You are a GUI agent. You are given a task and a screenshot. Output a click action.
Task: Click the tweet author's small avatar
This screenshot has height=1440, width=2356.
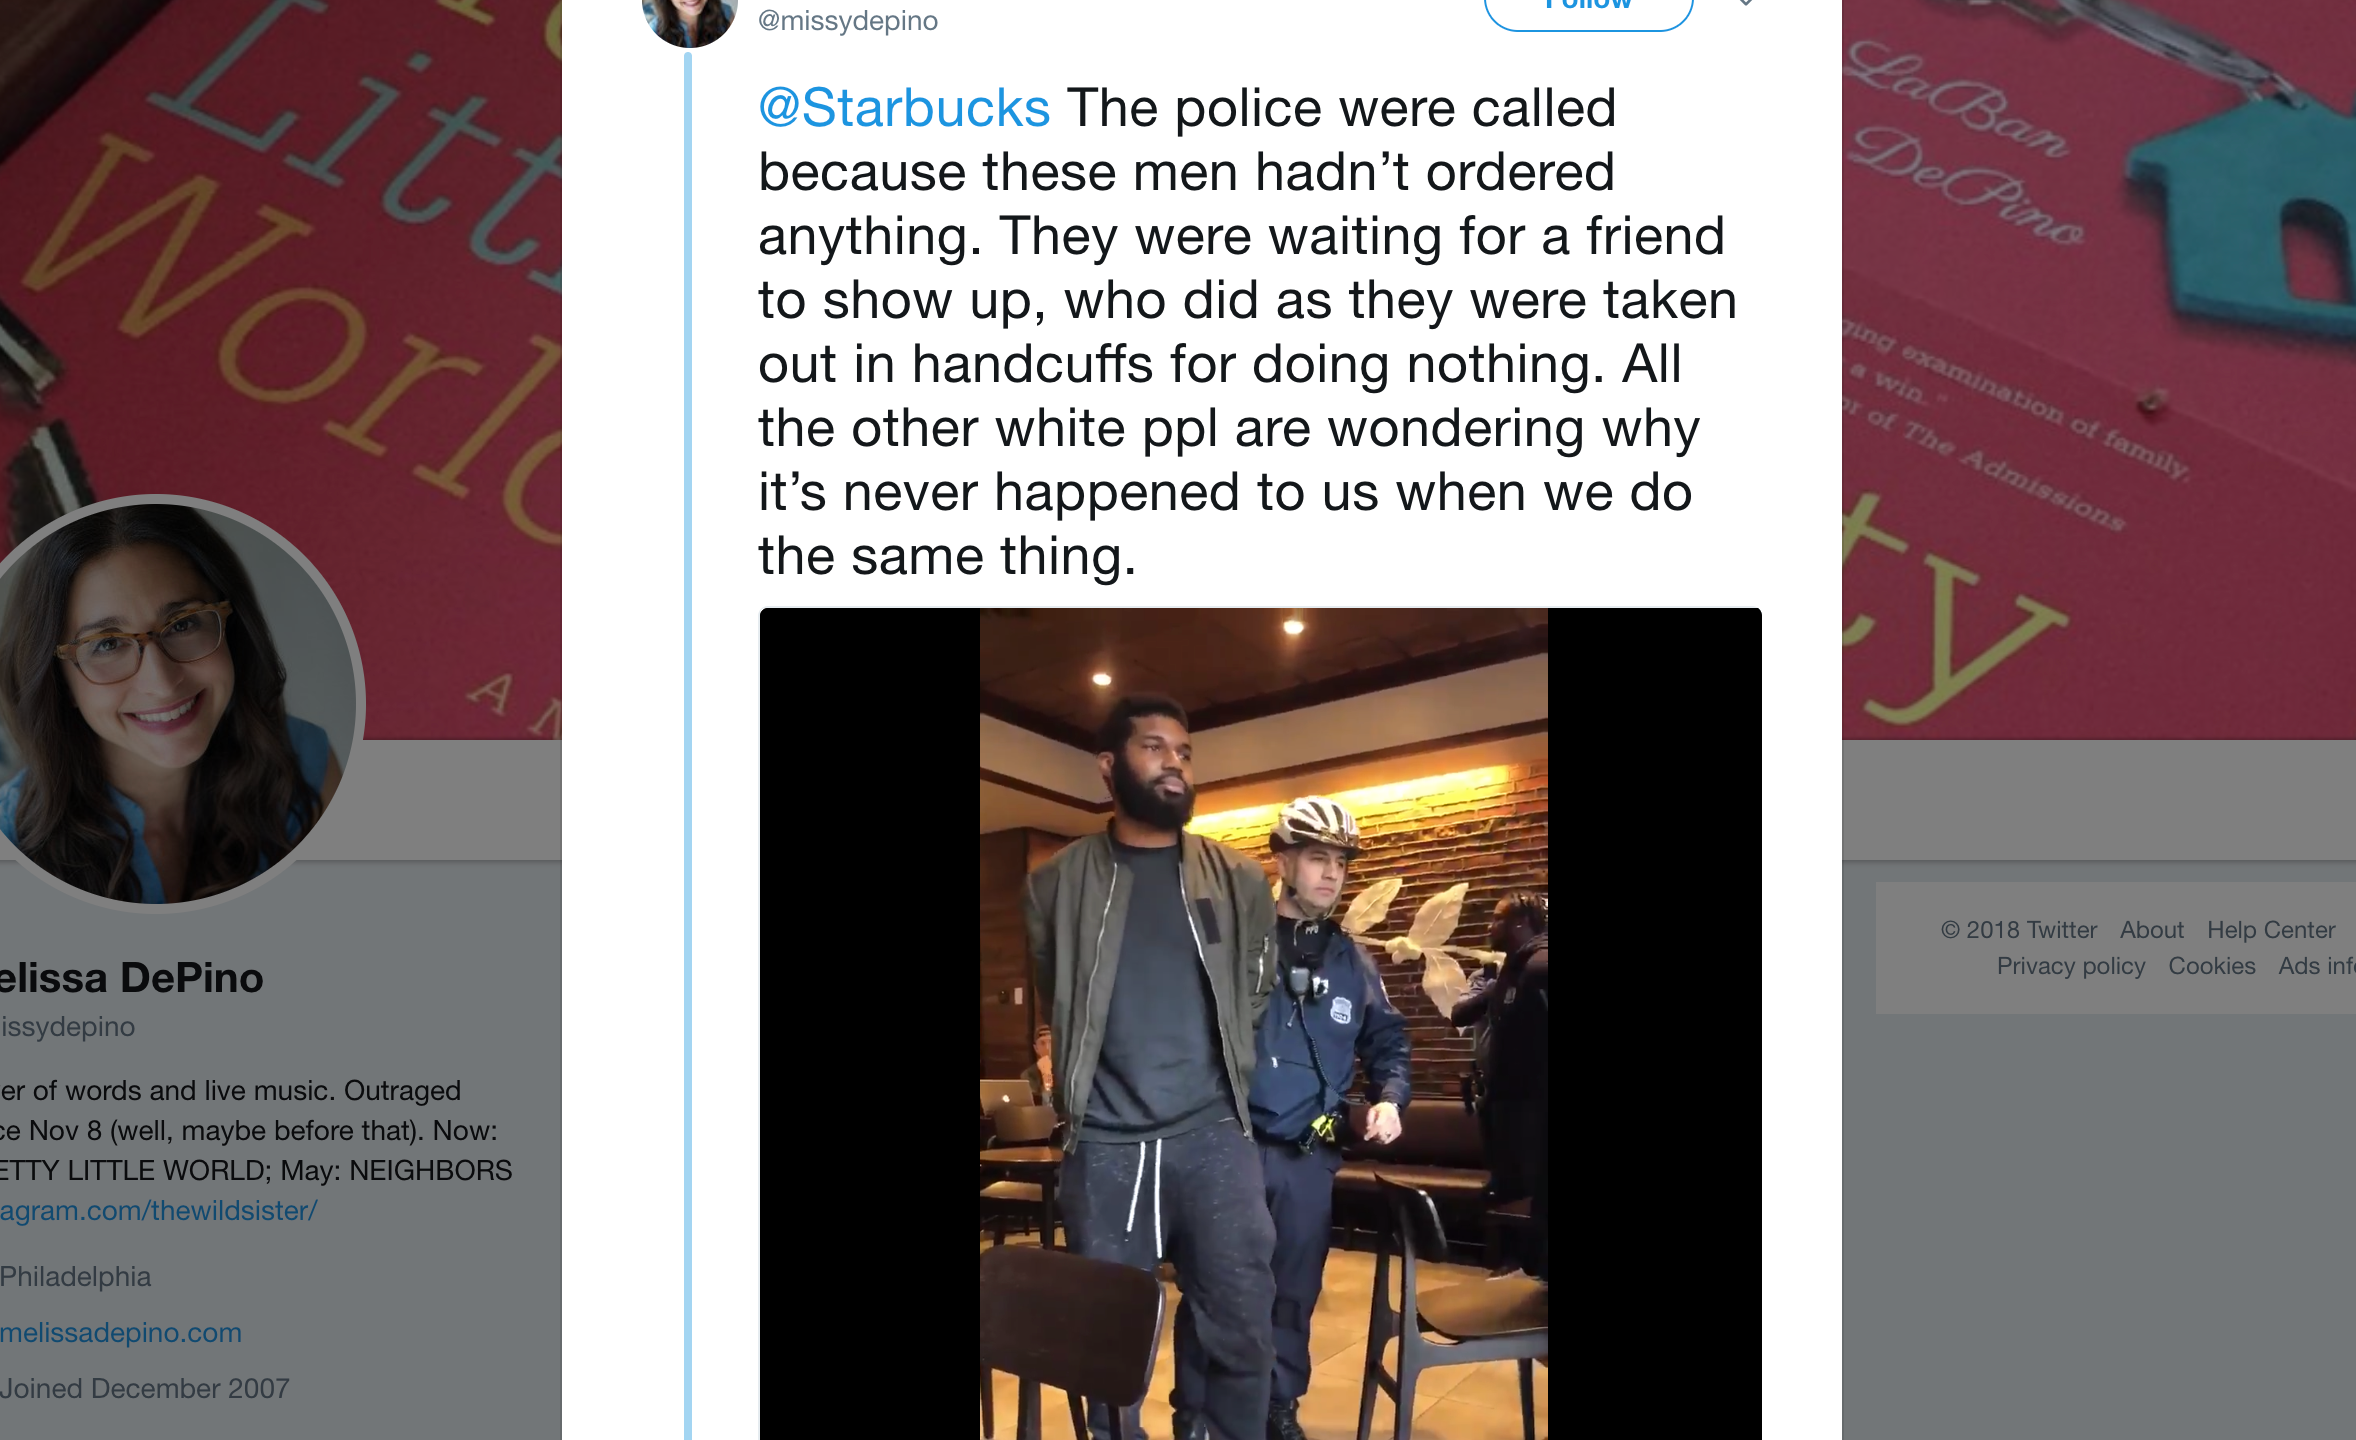point(689,18)
